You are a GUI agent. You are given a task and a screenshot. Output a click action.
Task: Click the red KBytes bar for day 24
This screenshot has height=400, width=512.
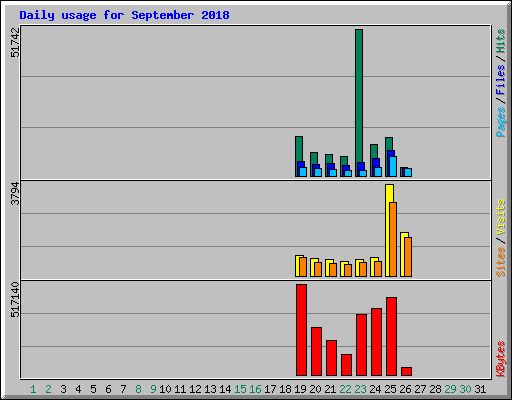click(376, 342)
